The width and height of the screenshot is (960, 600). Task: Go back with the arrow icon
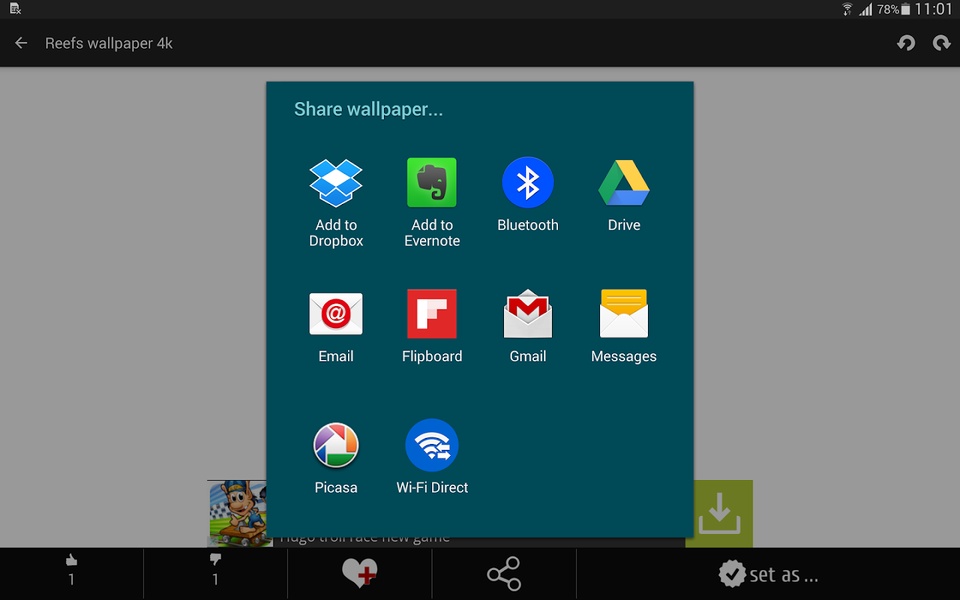(21, 43)
